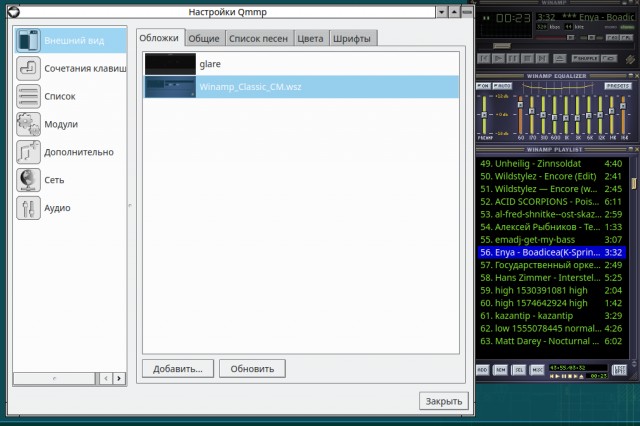
Task: Click sidebar scroll left arrow button
Action: coord(106,379)
